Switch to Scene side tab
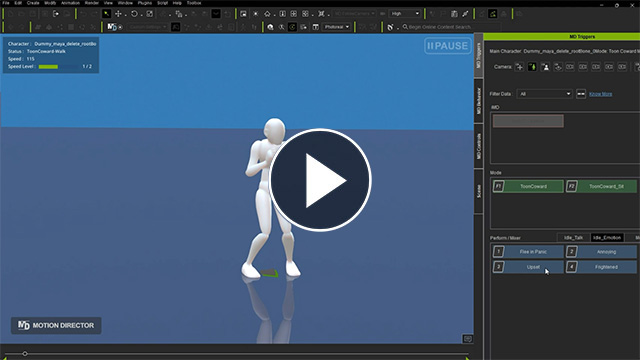Viewport: 640px width, 360px height. coord(479,191)
